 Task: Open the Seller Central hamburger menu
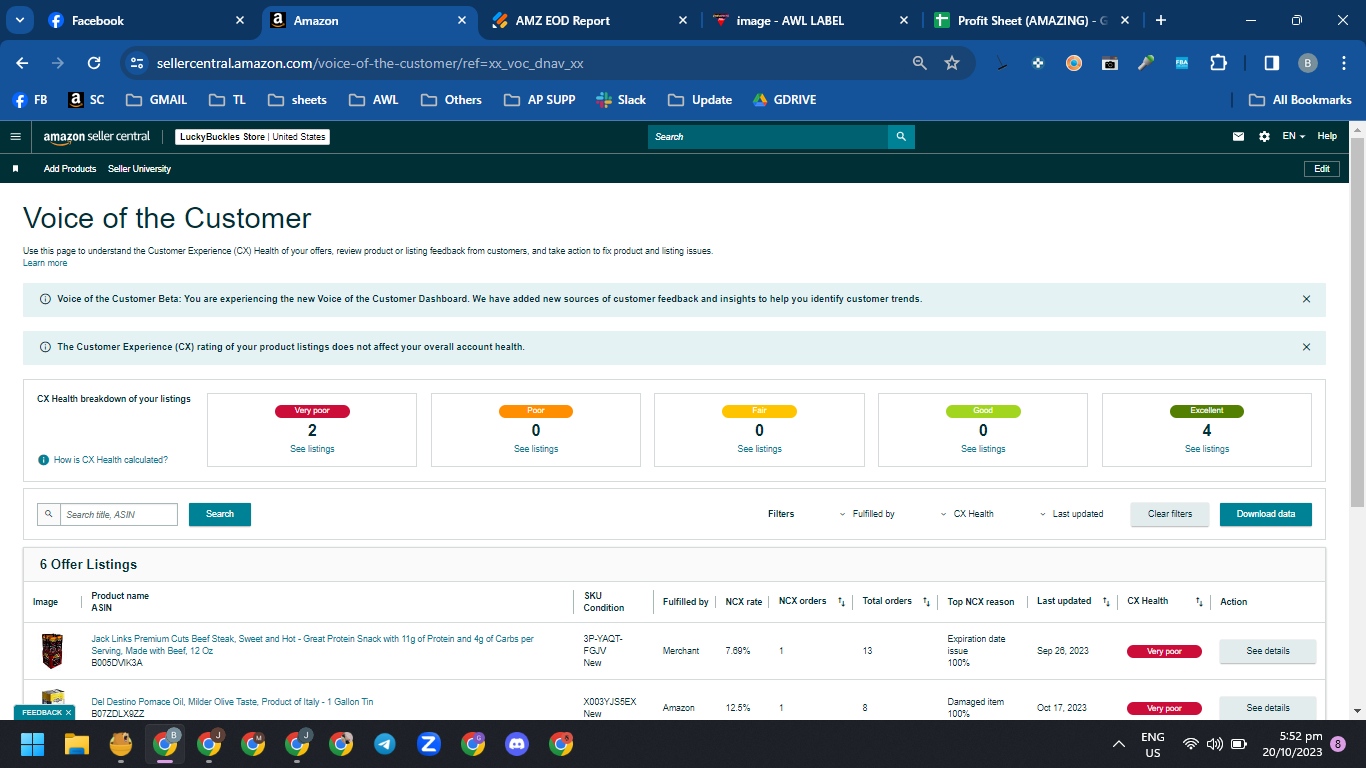(x=15, y=137)
